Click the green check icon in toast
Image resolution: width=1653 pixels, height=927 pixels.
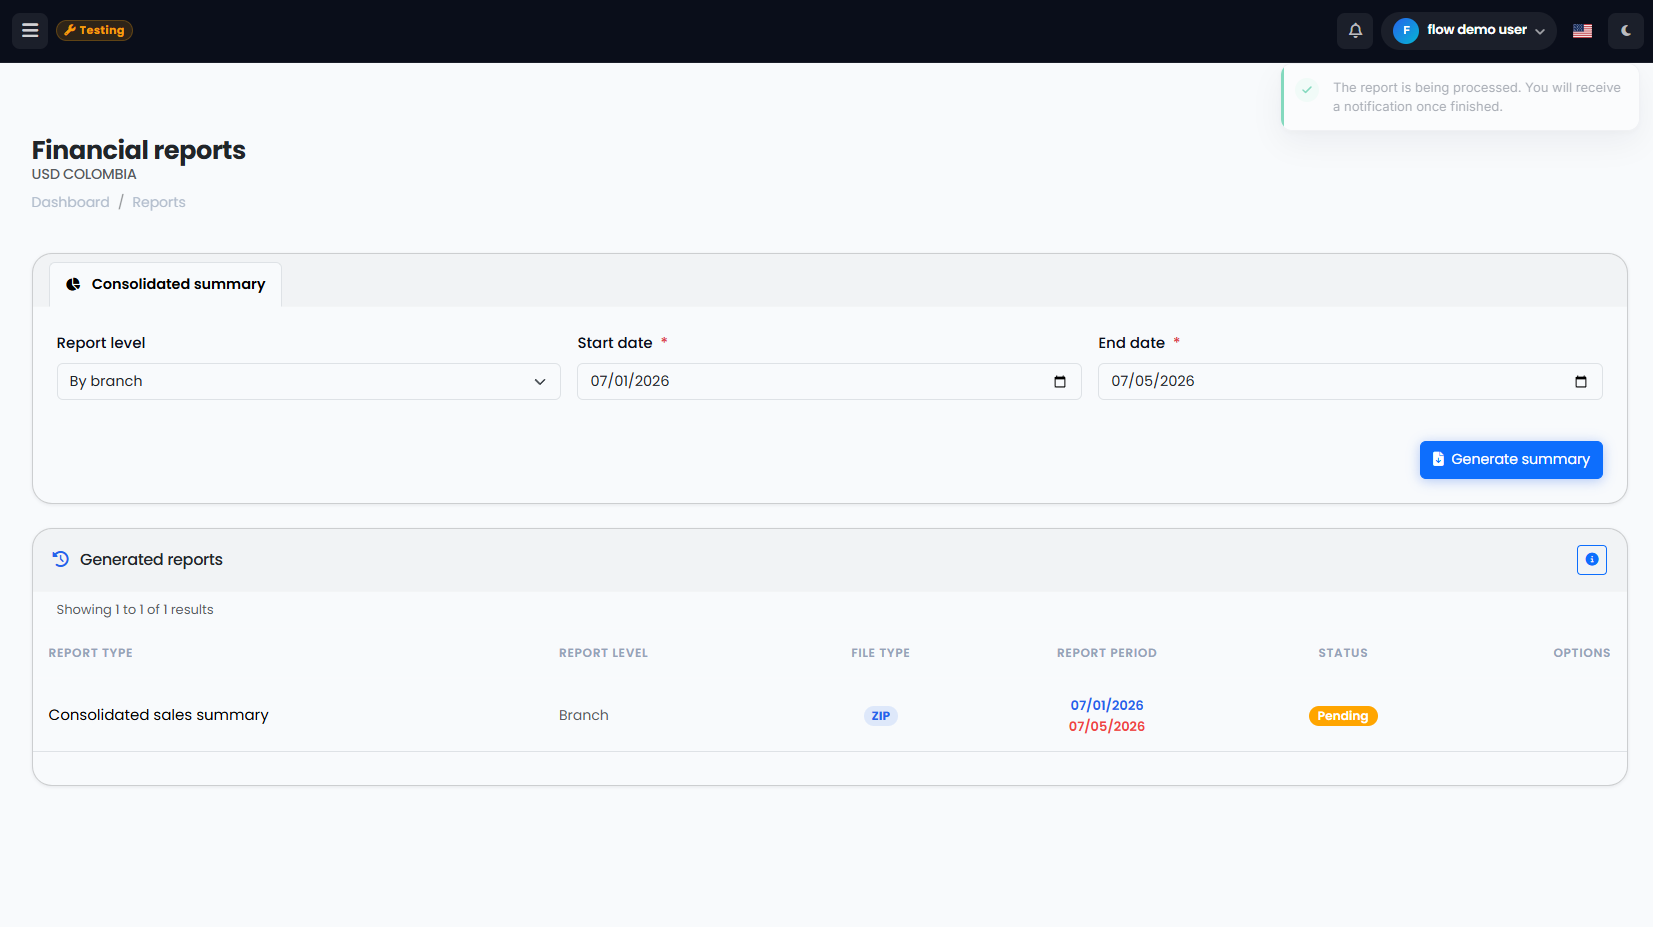click(1307, 89)
